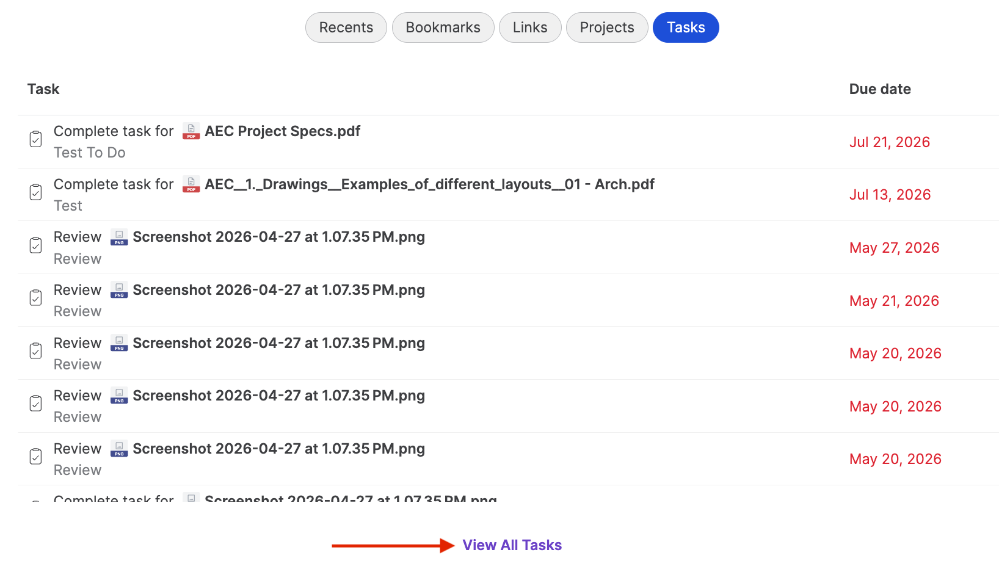This screenshot has height=580, width=999.
Task: Open the Recents tab
Action: pos(346,27)
